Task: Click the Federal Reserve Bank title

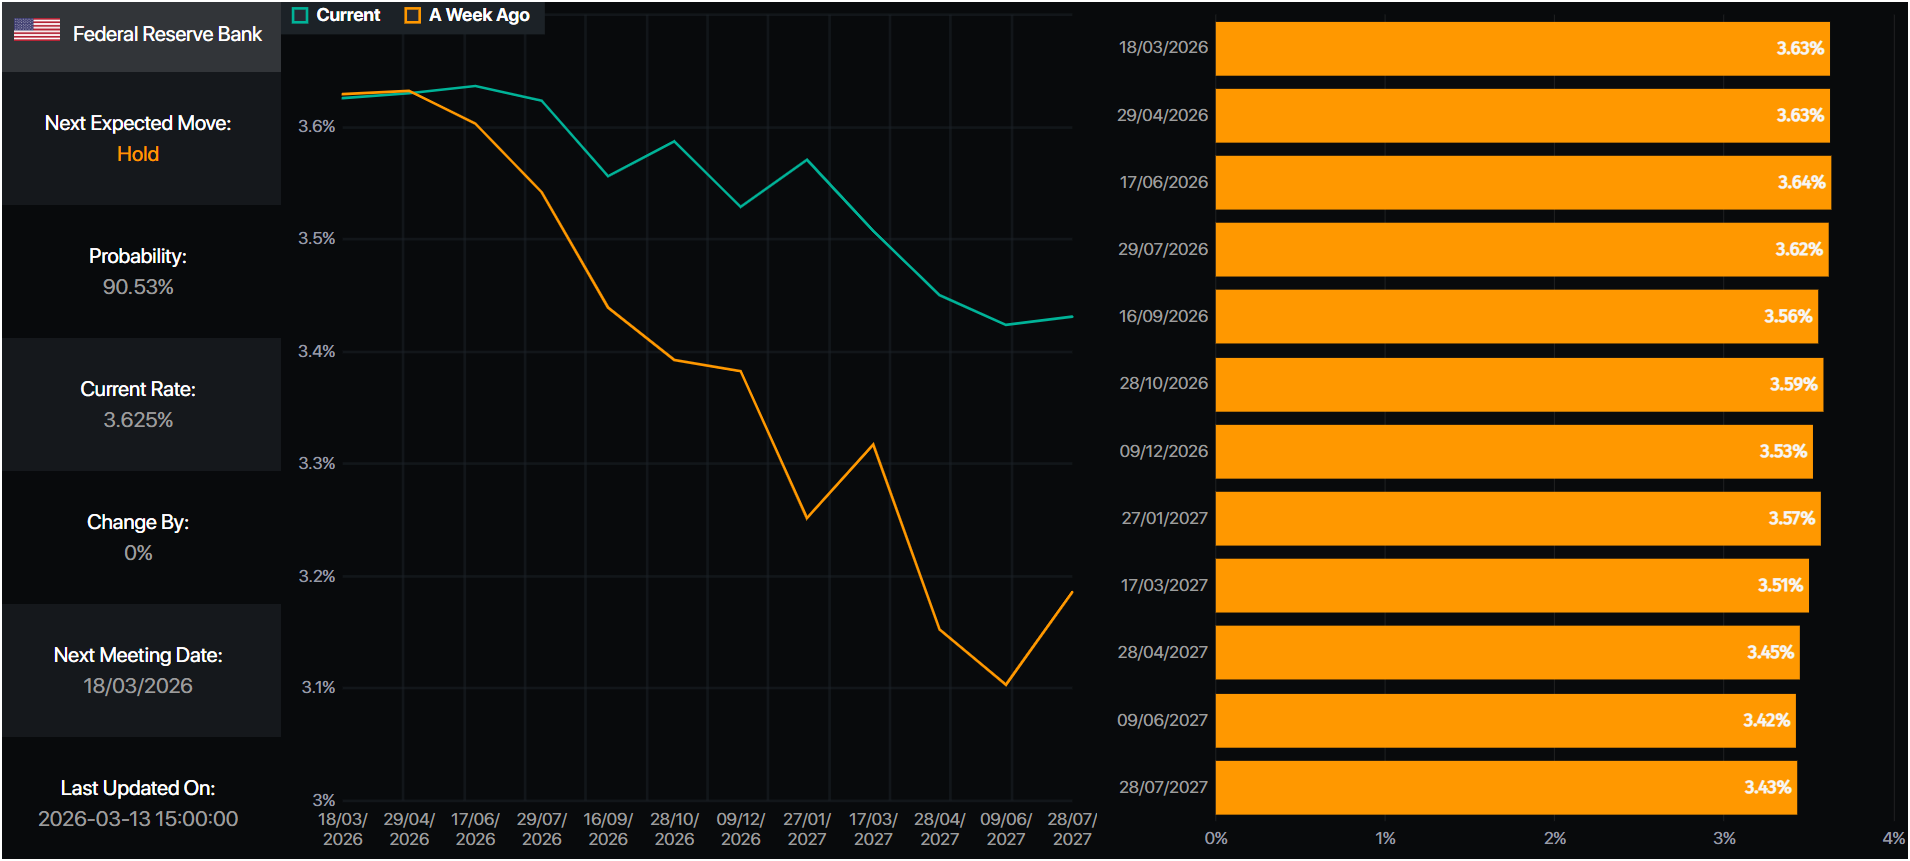Action: (167, 34)
